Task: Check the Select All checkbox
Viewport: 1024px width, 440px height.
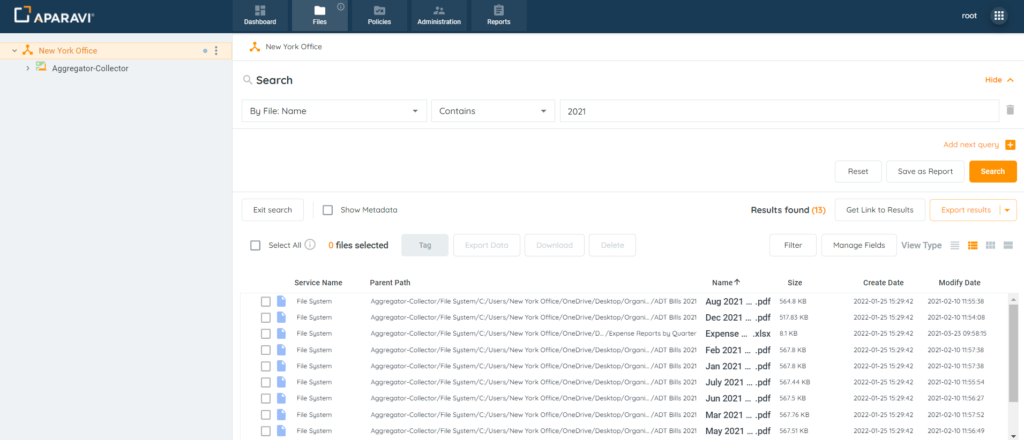Action: pyautogui.click(x=255, y=245)
